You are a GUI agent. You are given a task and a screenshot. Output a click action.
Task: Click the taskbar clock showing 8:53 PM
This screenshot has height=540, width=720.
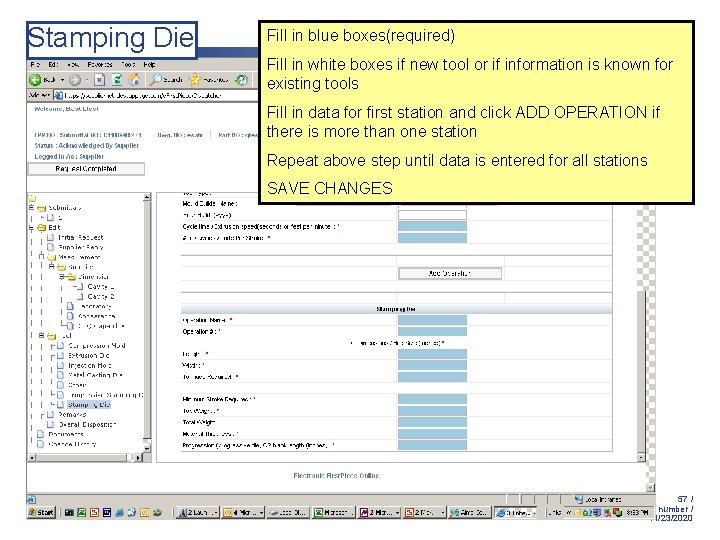637,512
